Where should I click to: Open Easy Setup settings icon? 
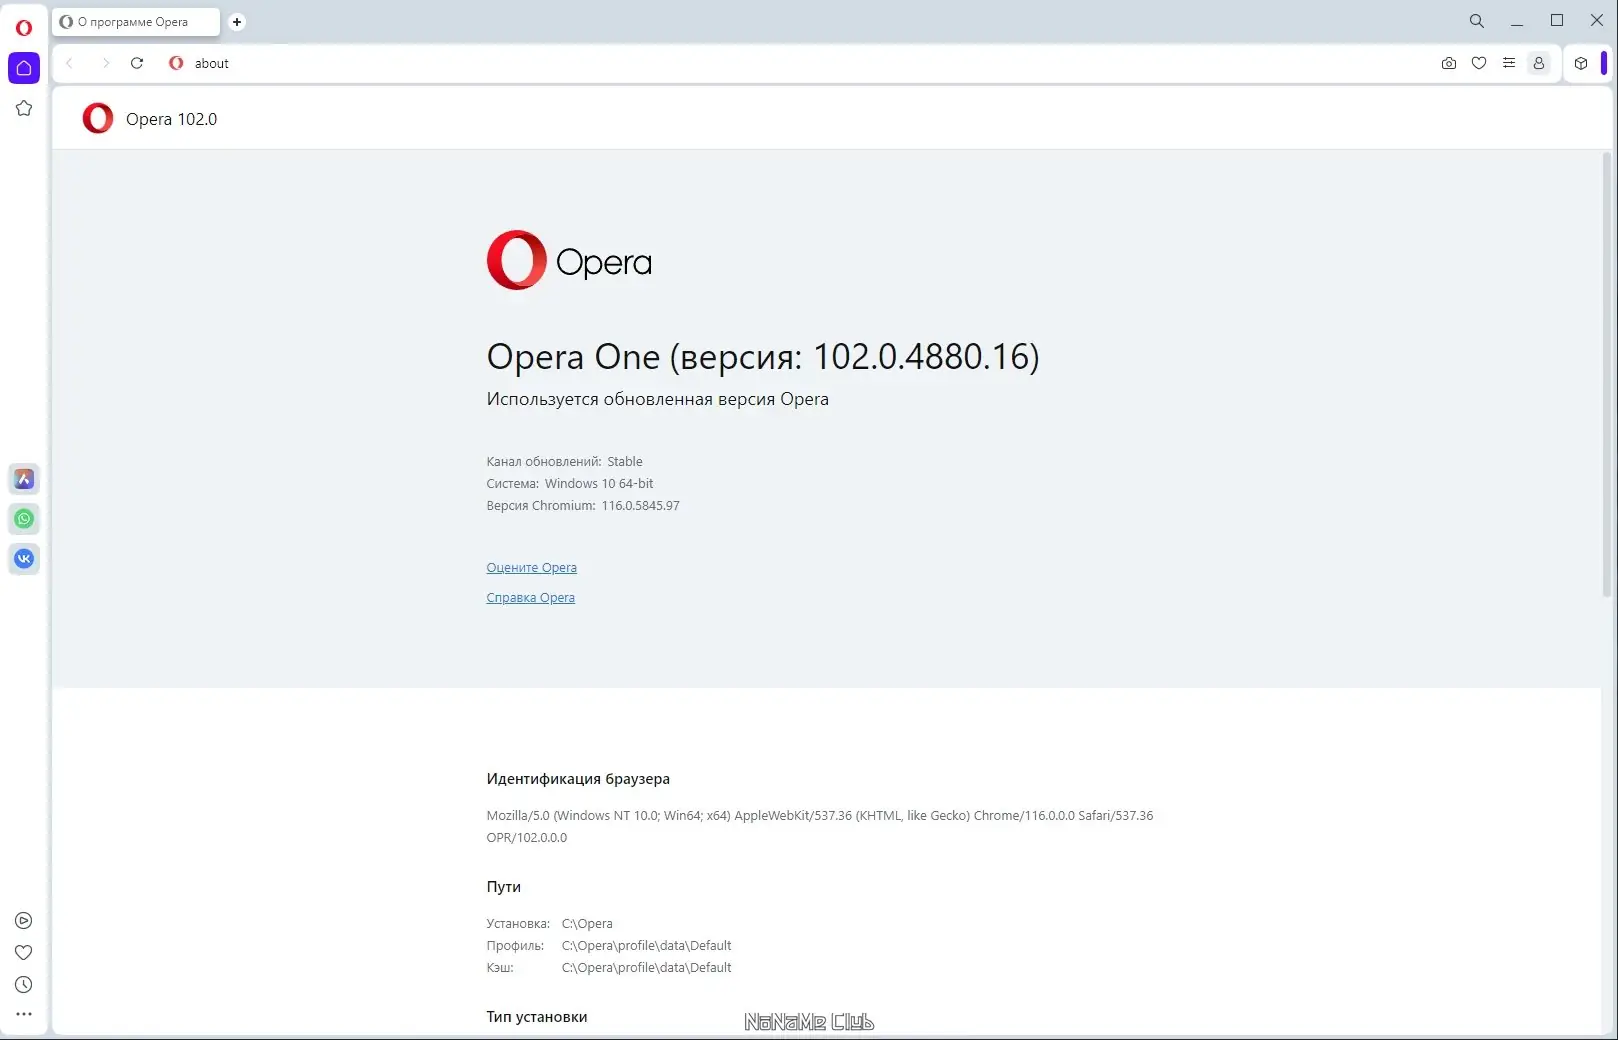pyautogui.click(x=1509, y=63)
